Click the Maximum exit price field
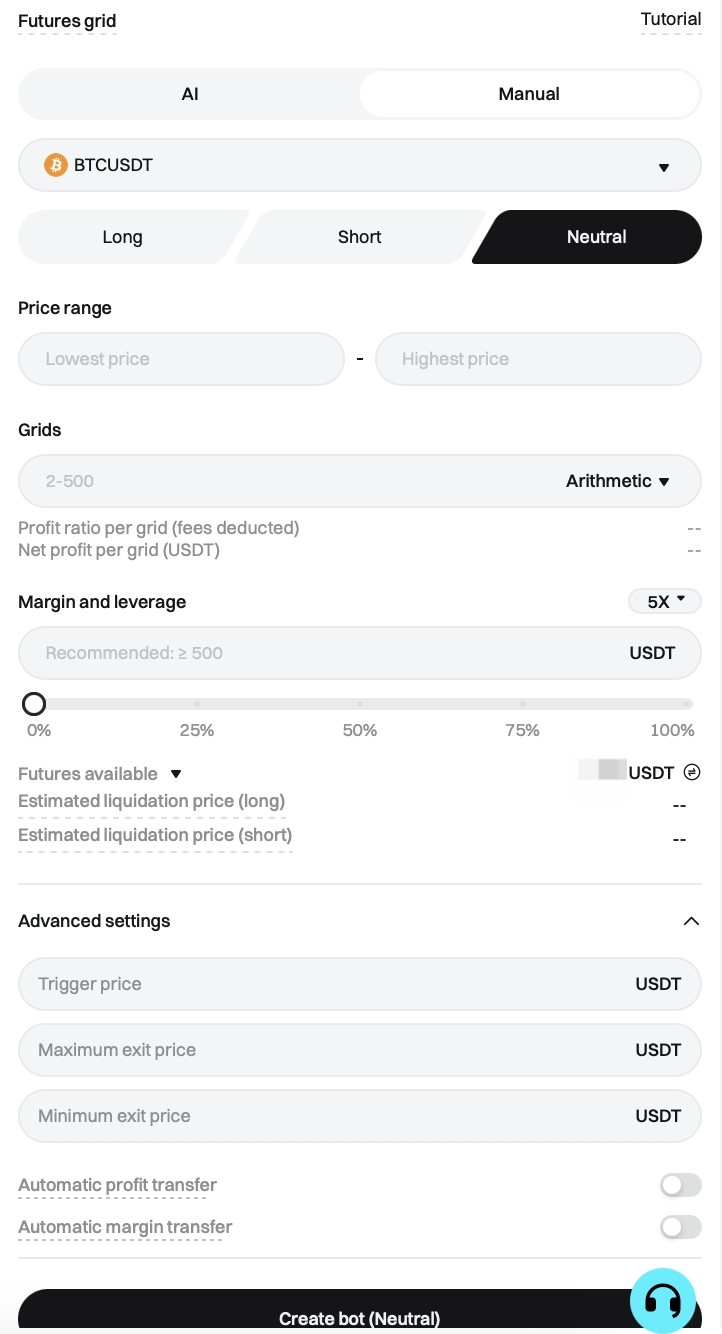This screenshot has height=1334, width=722. pyautogui.click(x=320, y=1050)
